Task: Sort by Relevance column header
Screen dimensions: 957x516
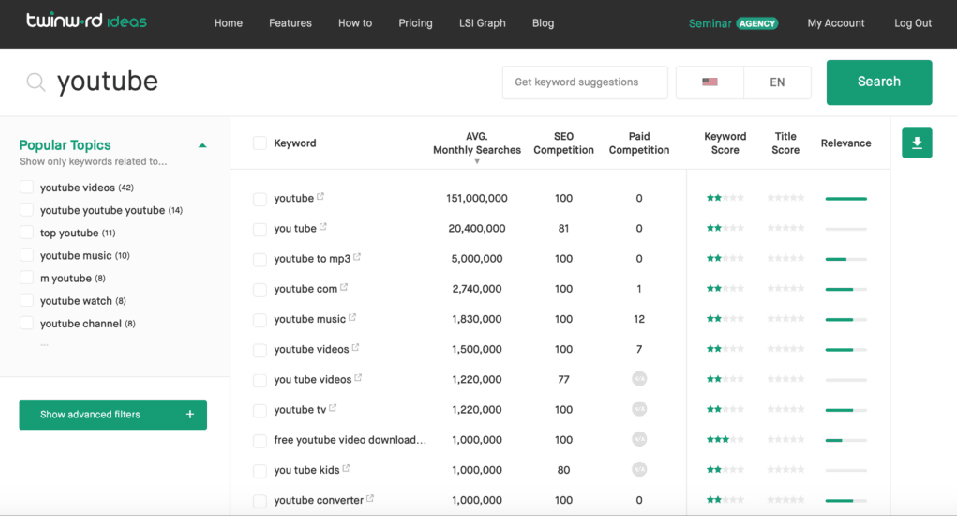Action: pos(846,143)
